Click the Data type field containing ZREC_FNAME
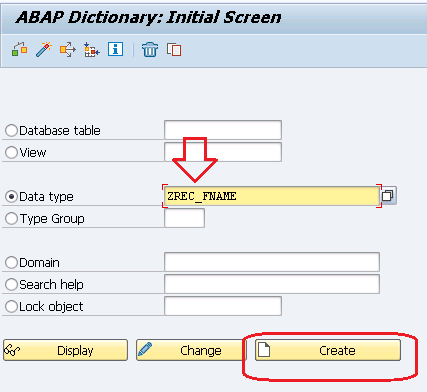This screenshot has width=427, height=392. click(x=272, y=196)
